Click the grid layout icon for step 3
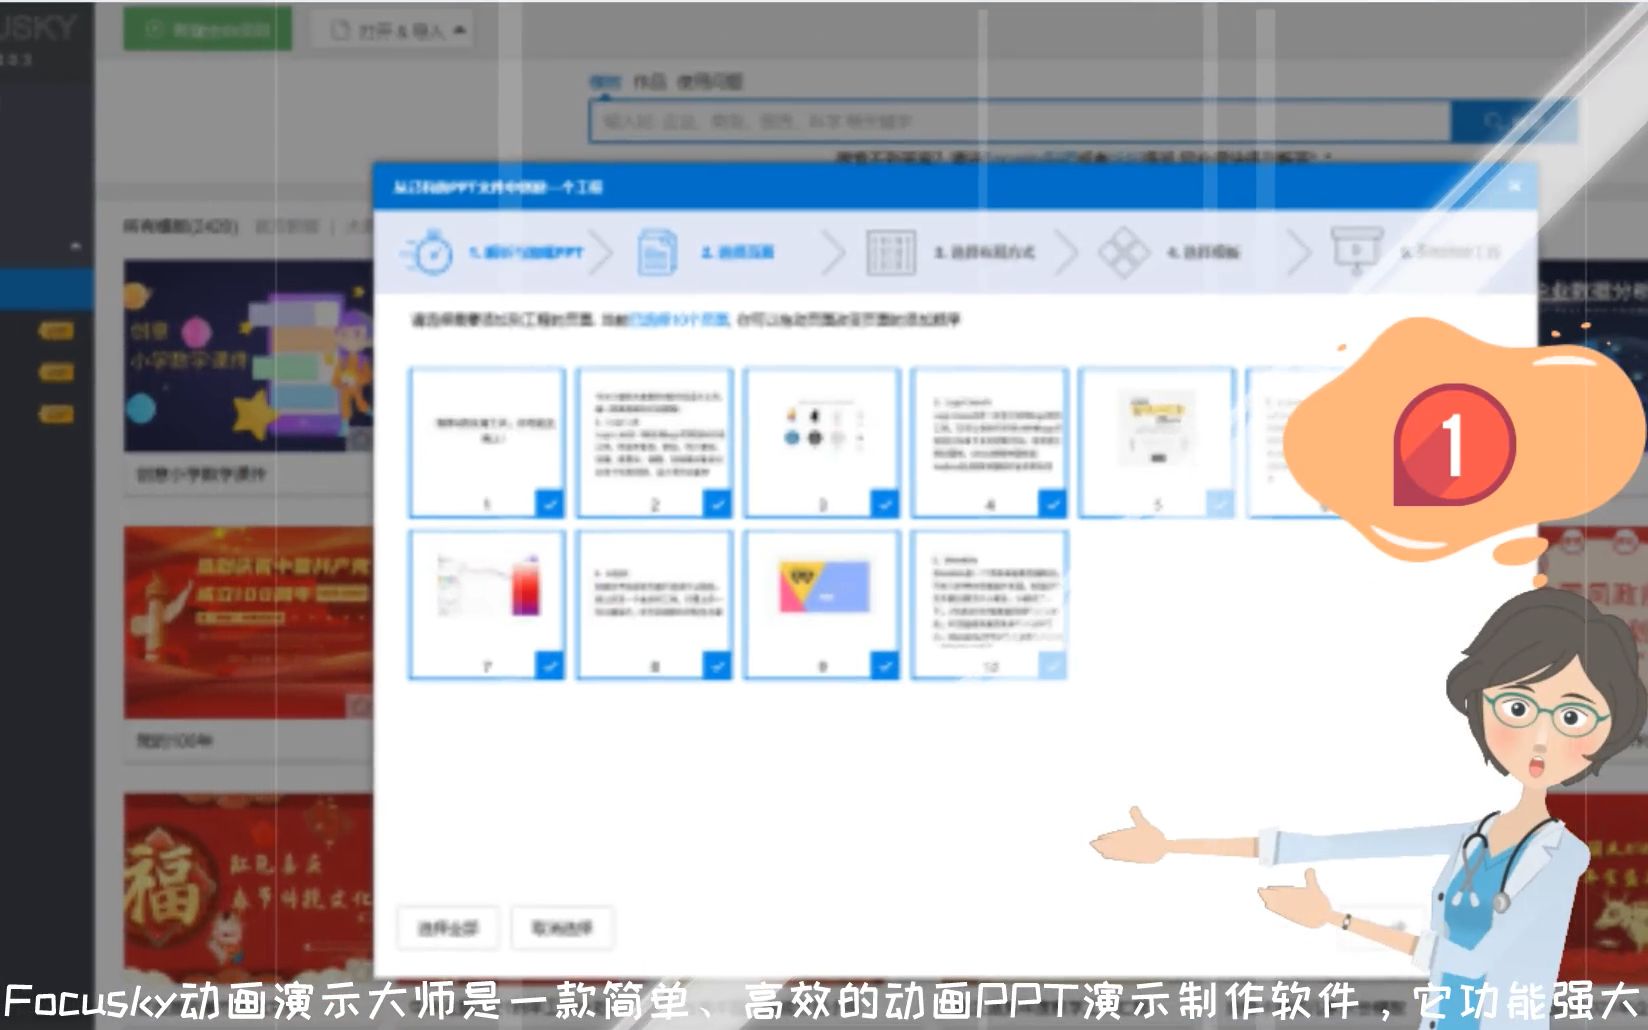Screen dimensions: 1648x1030 [891, 252]
